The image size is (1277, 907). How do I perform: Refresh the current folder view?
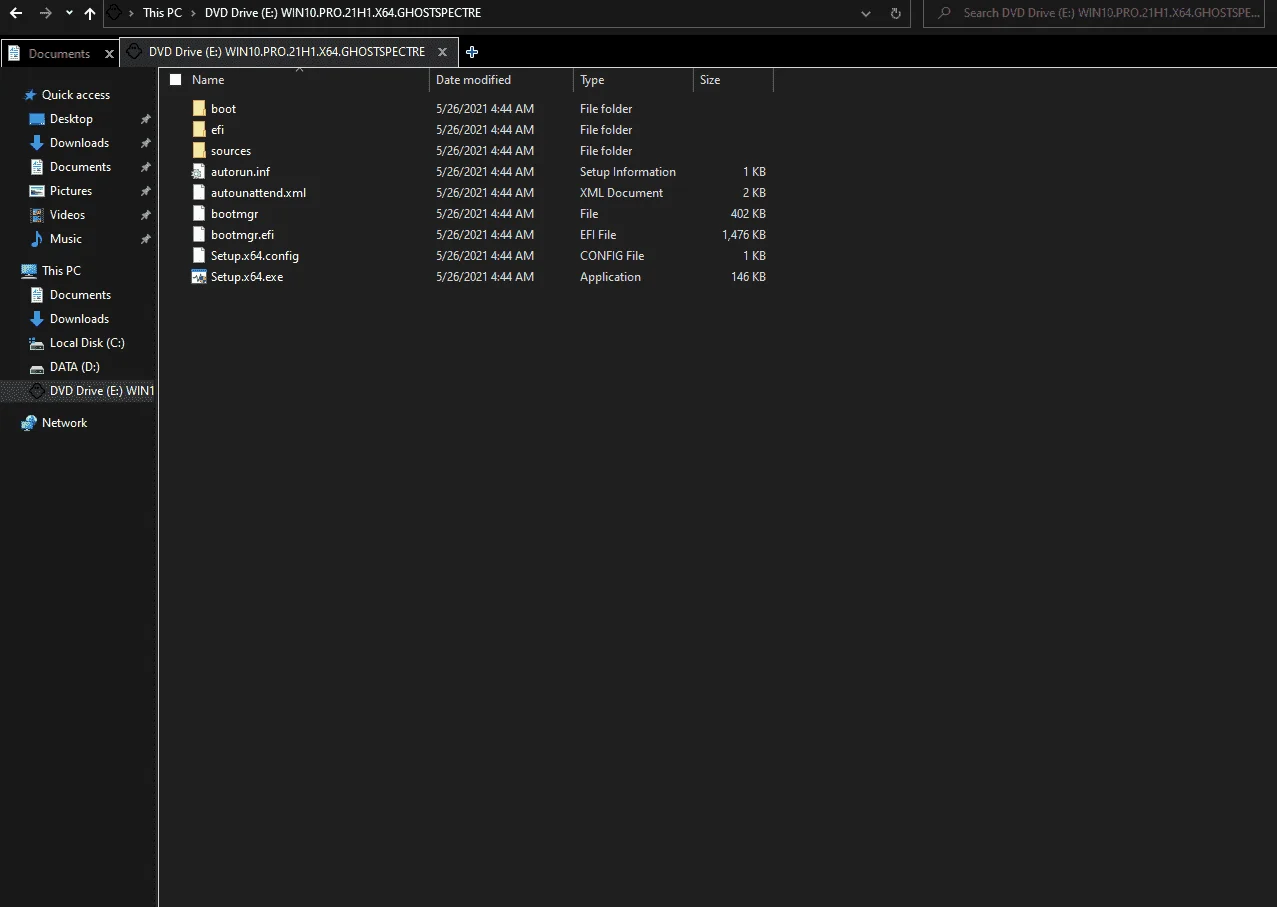[x=895, y=14]
